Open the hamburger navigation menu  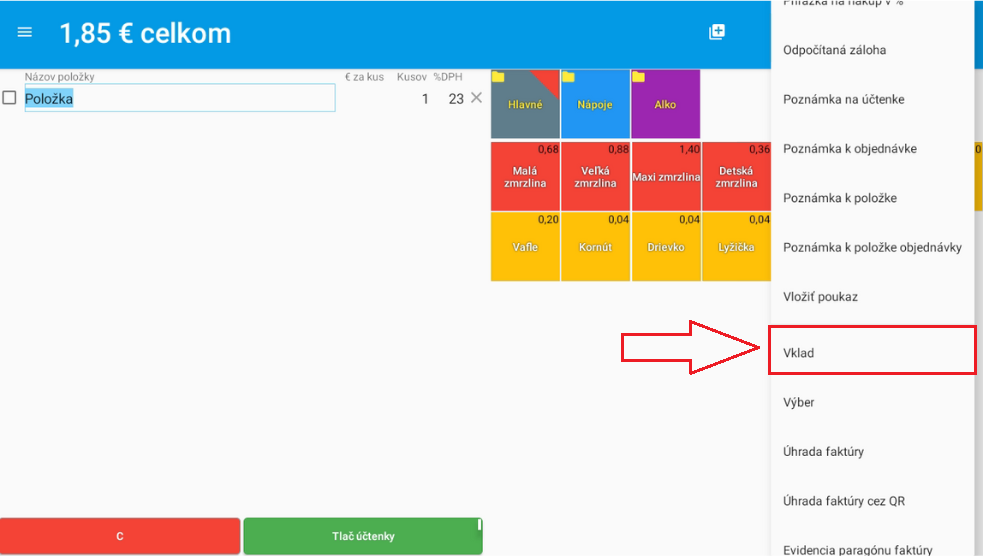pyautogui.click(x=25, y=32)
